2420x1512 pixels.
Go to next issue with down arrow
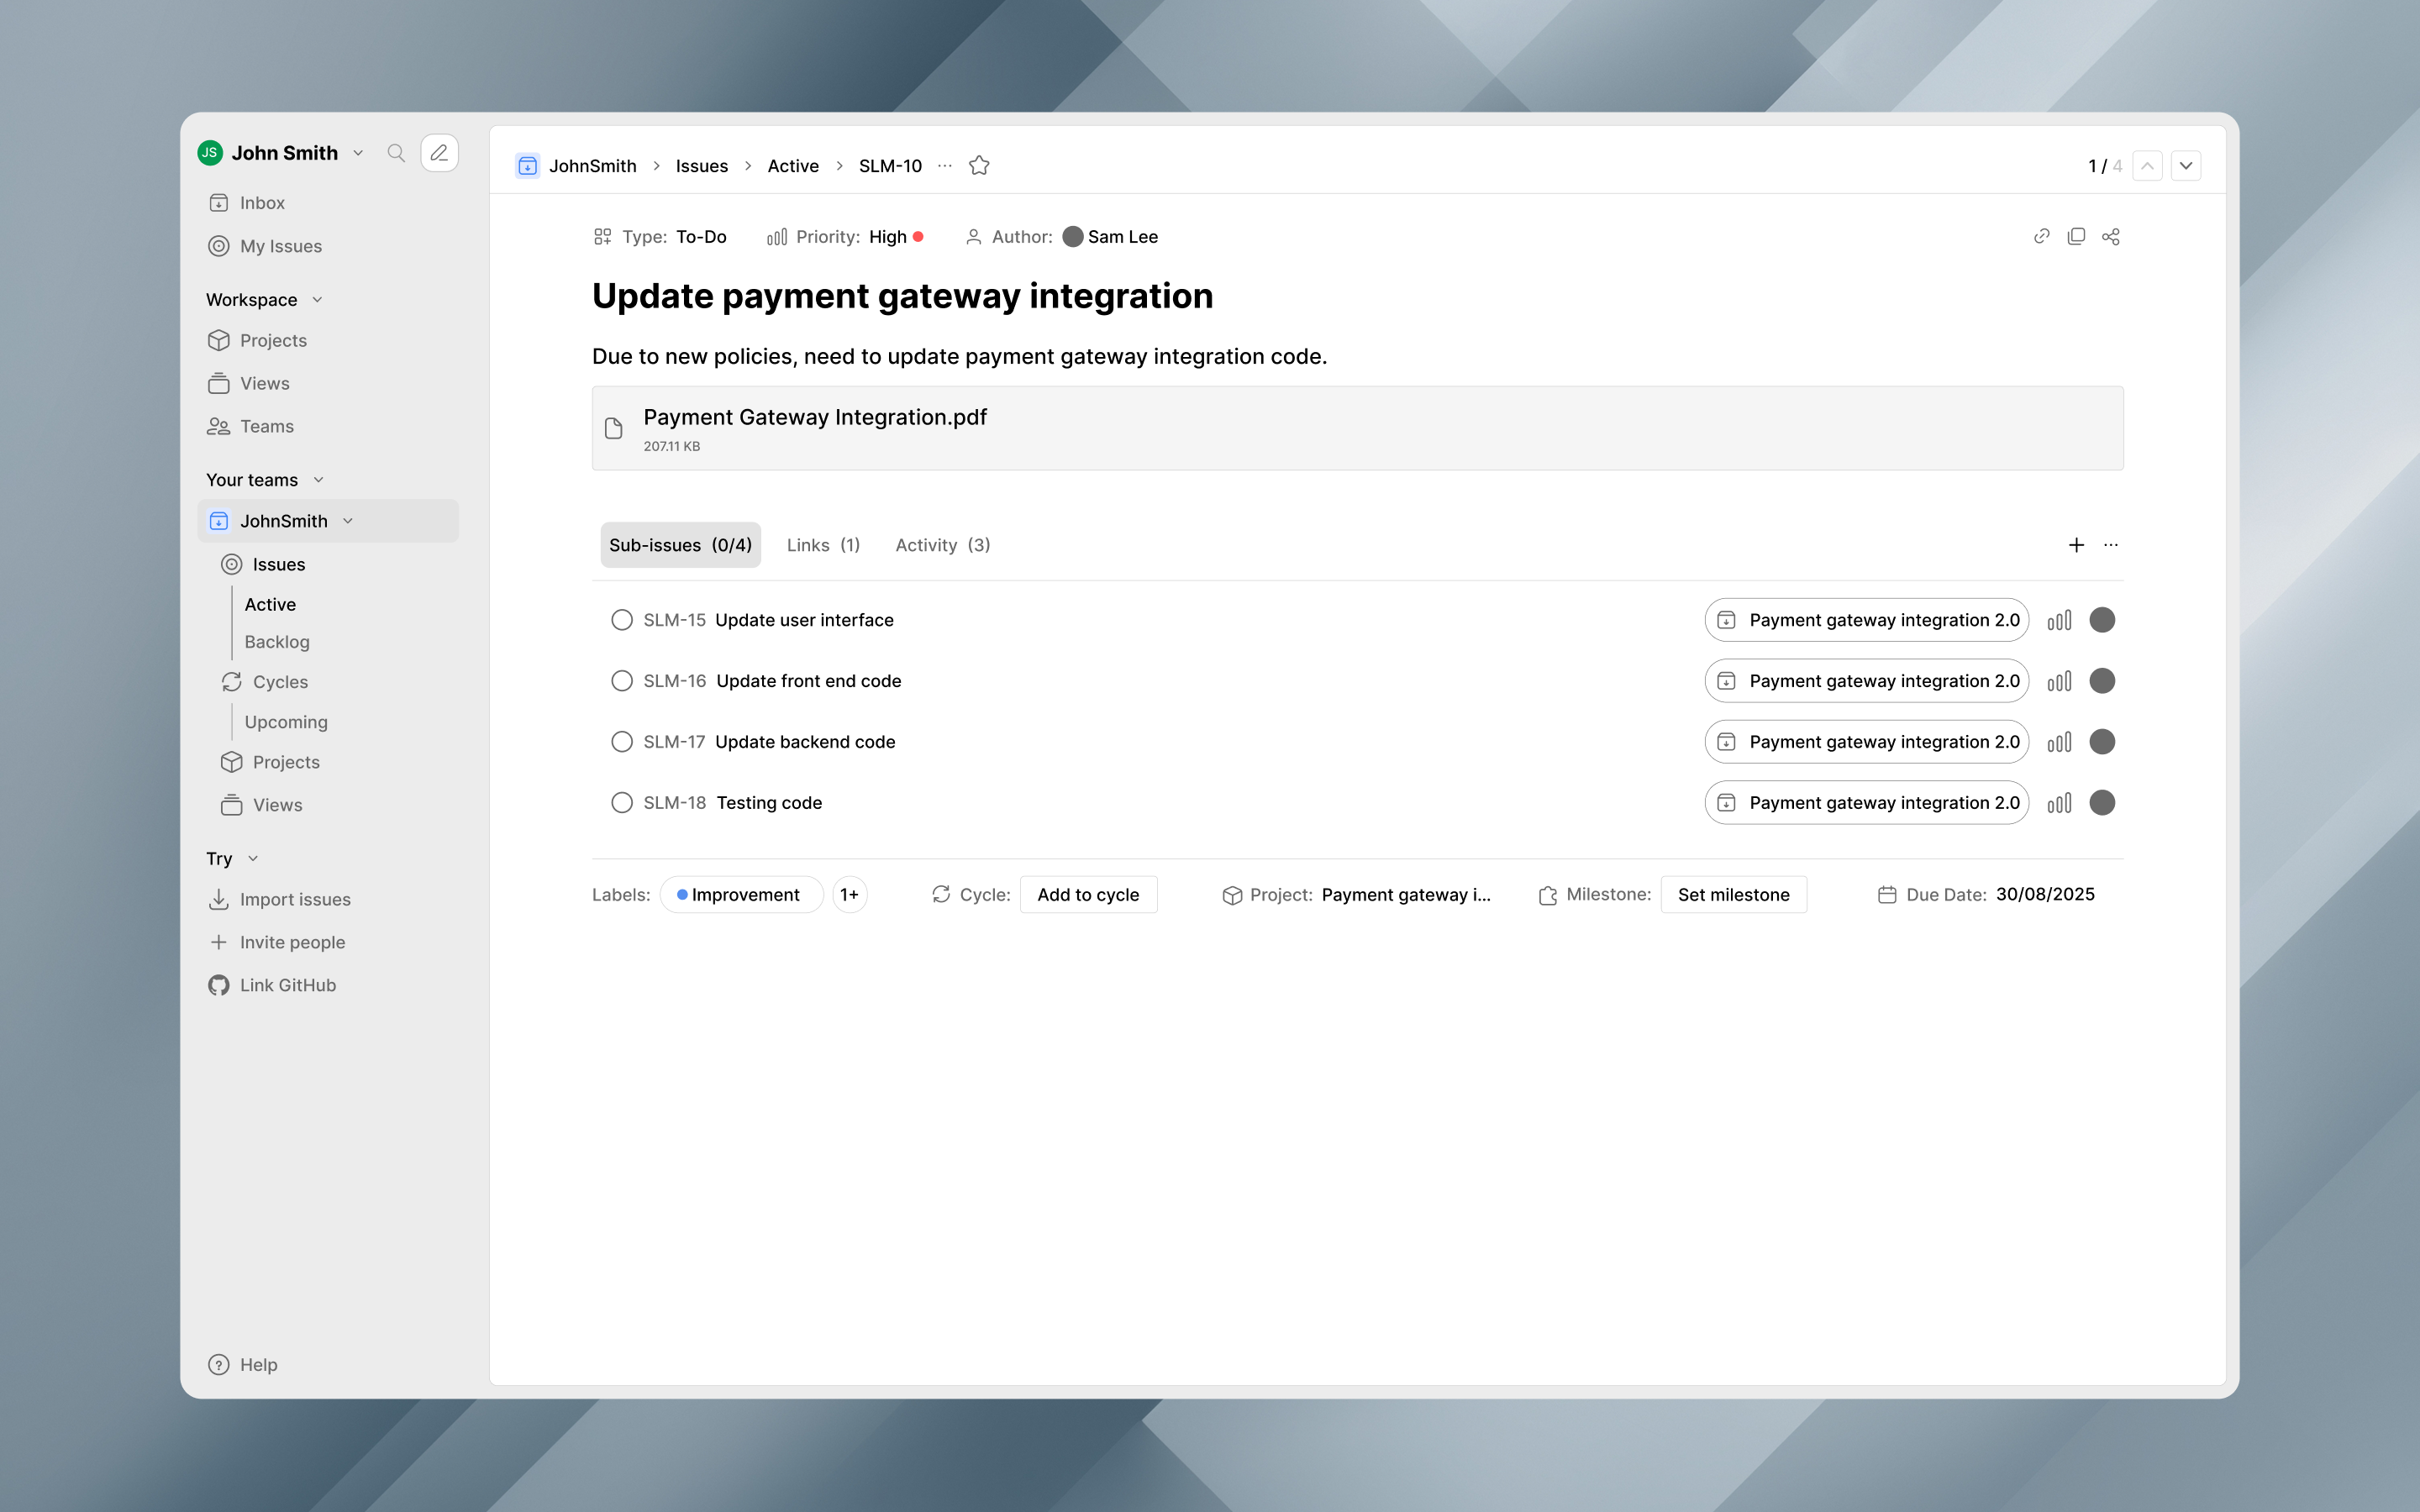[2186, 166]
